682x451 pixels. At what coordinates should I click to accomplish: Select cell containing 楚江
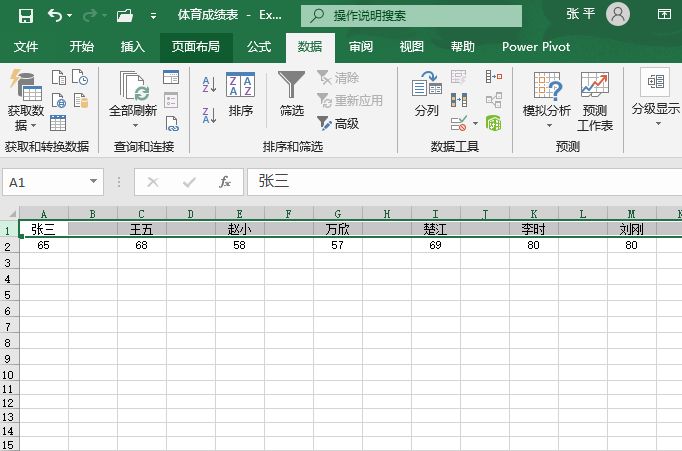435,229
